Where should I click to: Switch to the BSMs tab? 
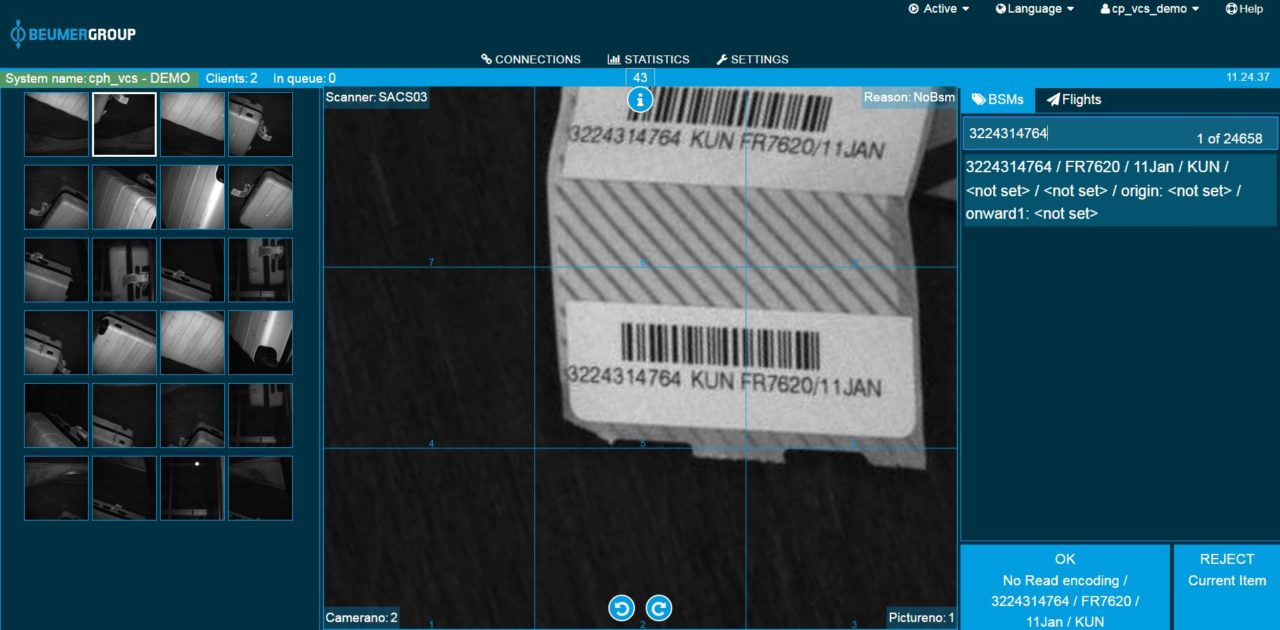pyautogui.click(x=998, y=99)
